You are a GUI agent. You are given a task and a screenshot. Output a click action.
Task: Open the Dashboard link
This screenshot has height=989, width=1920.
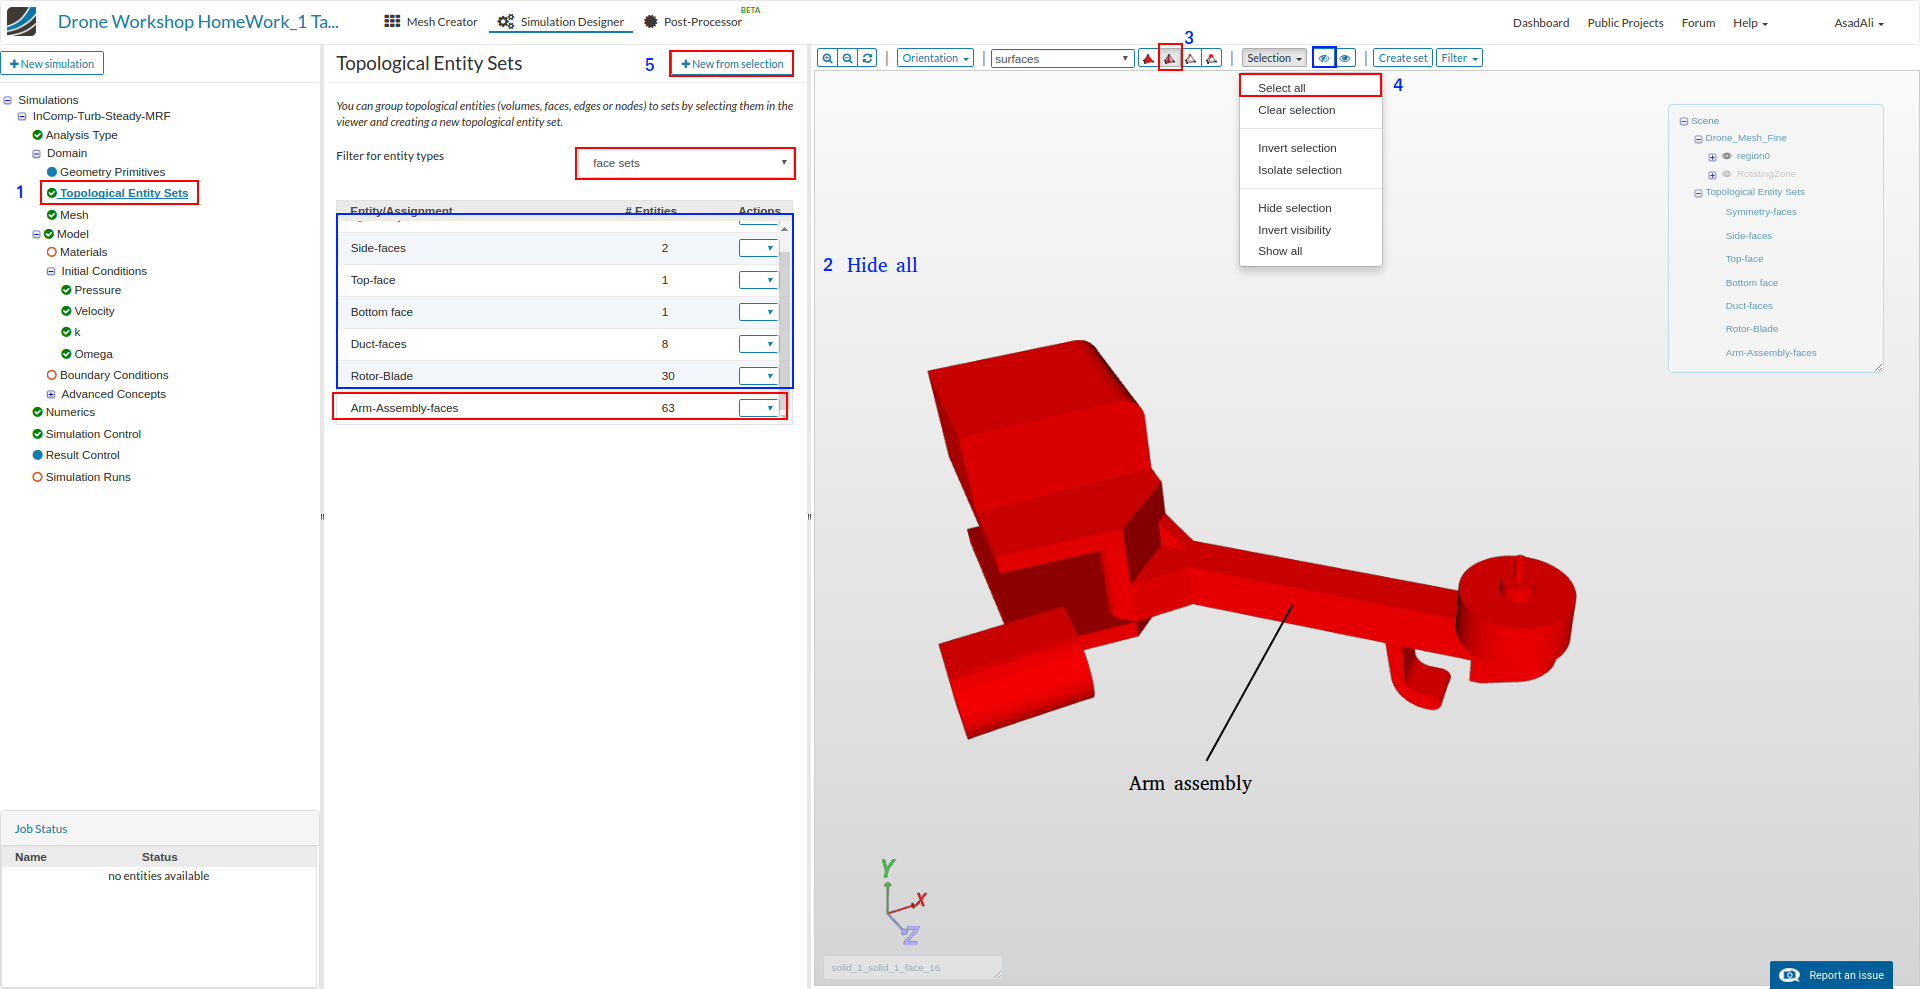pos(1541,23)
